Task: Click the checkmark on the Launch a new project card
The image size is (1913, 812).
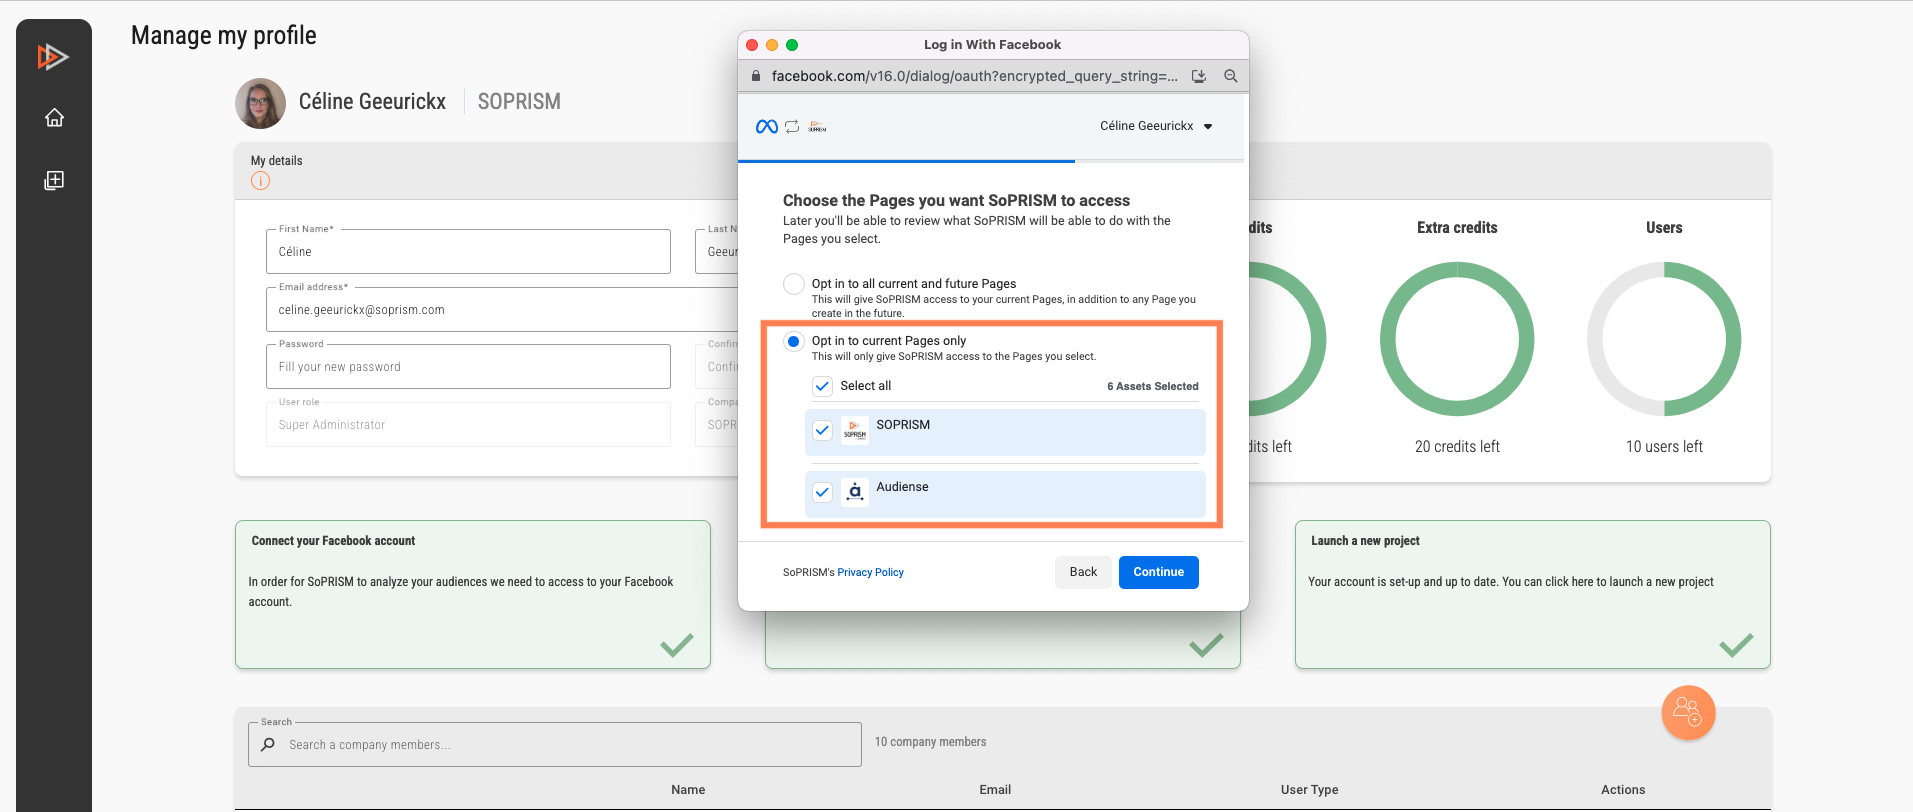Action: click(1736, 645)
